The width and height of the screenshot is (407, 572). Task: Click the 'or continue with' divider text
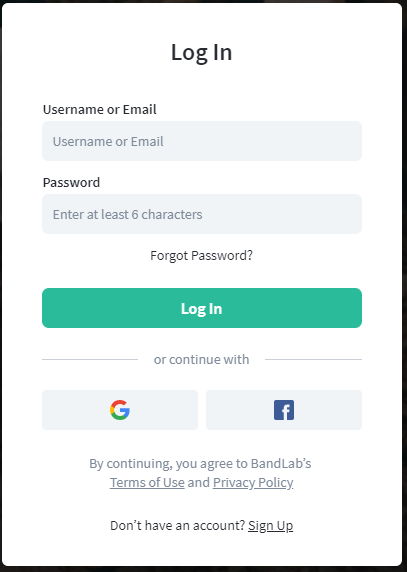201,359
